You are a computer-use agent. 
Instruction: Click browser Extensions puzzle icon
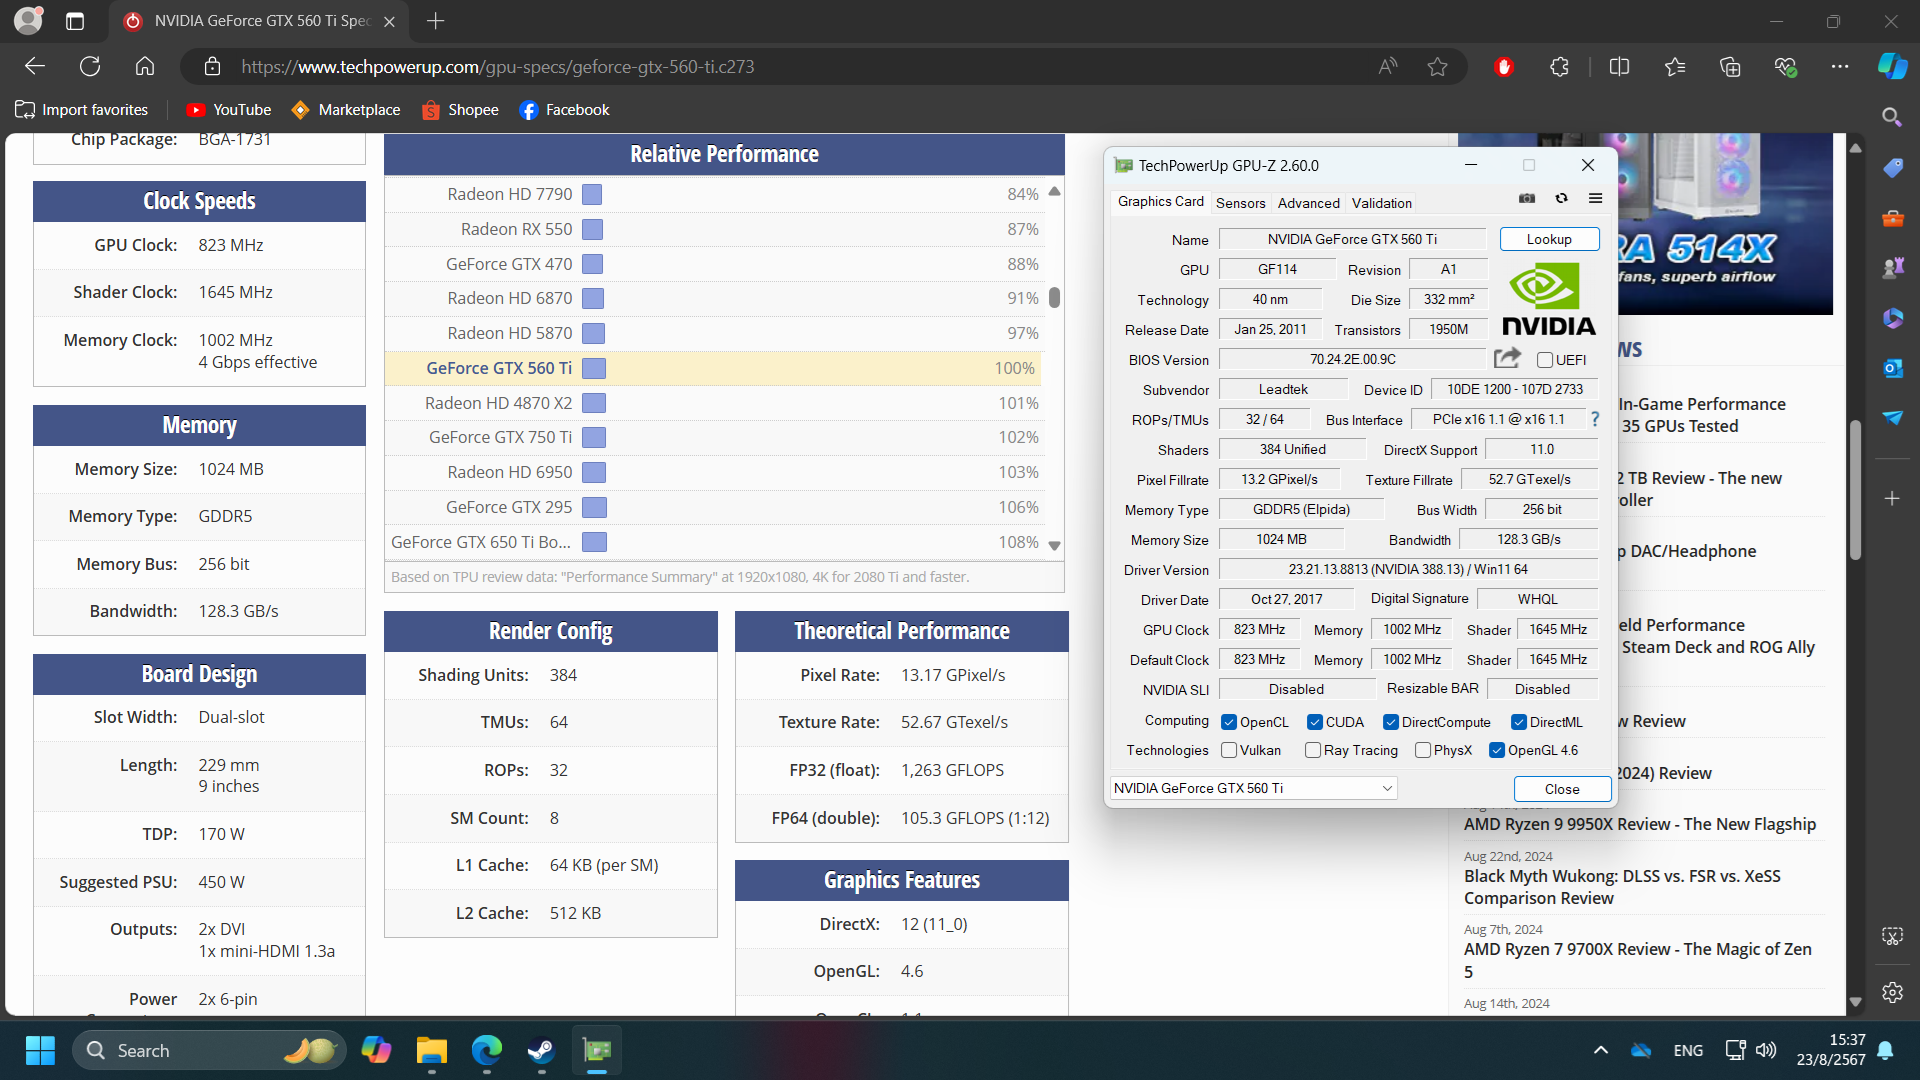point(1559,67)
